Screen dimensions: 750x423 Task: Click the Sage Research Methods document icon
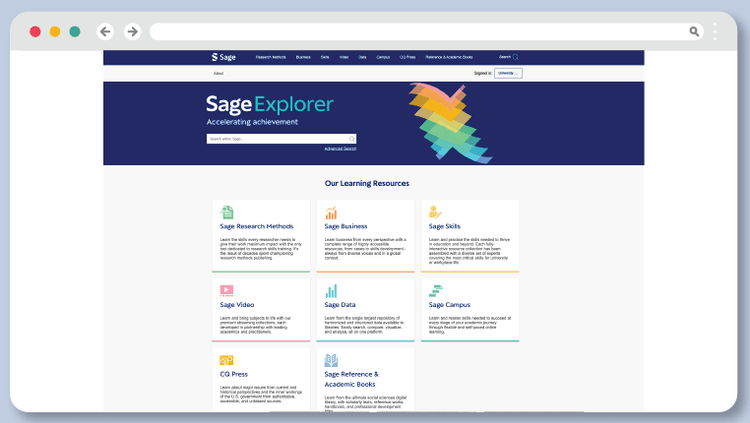point(227,212)
